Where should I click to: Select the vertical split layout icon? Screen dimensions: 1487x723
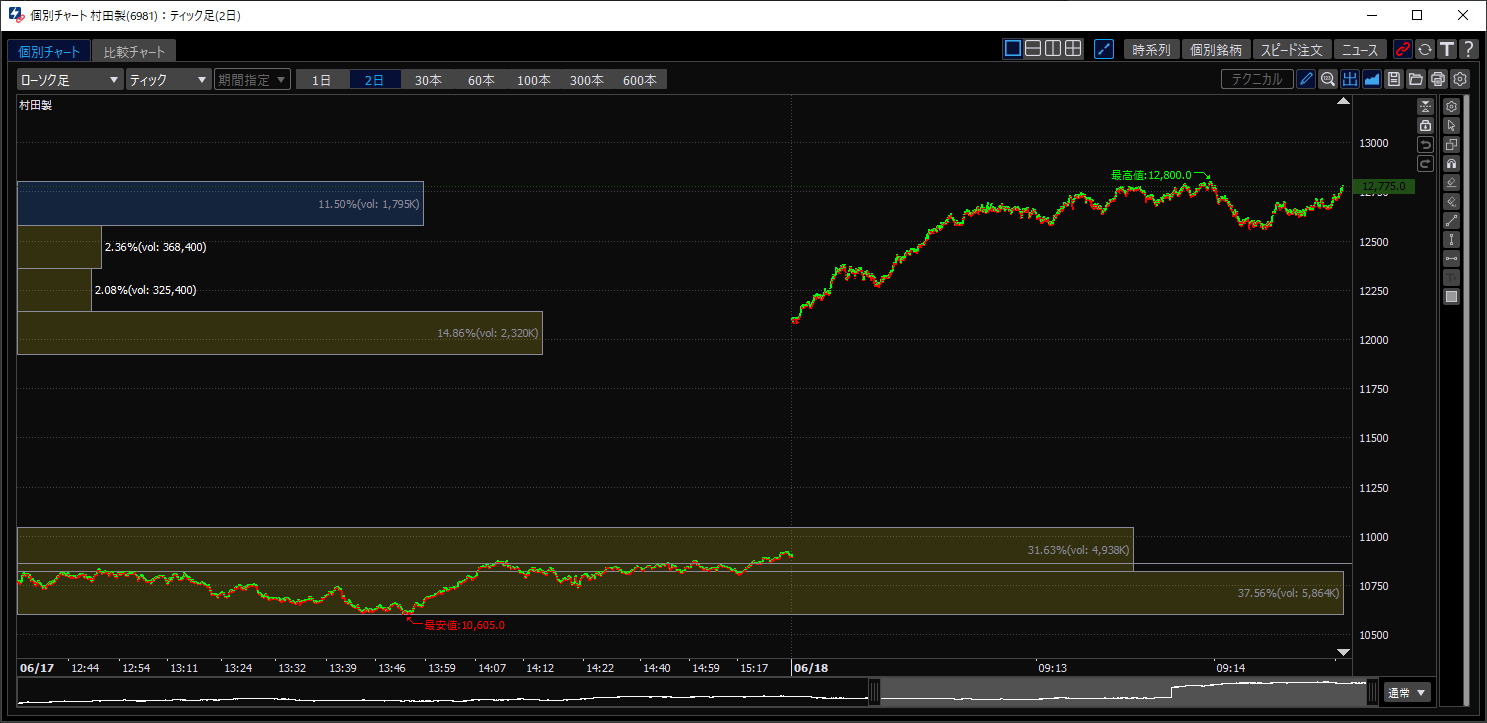pos(1053,49)
